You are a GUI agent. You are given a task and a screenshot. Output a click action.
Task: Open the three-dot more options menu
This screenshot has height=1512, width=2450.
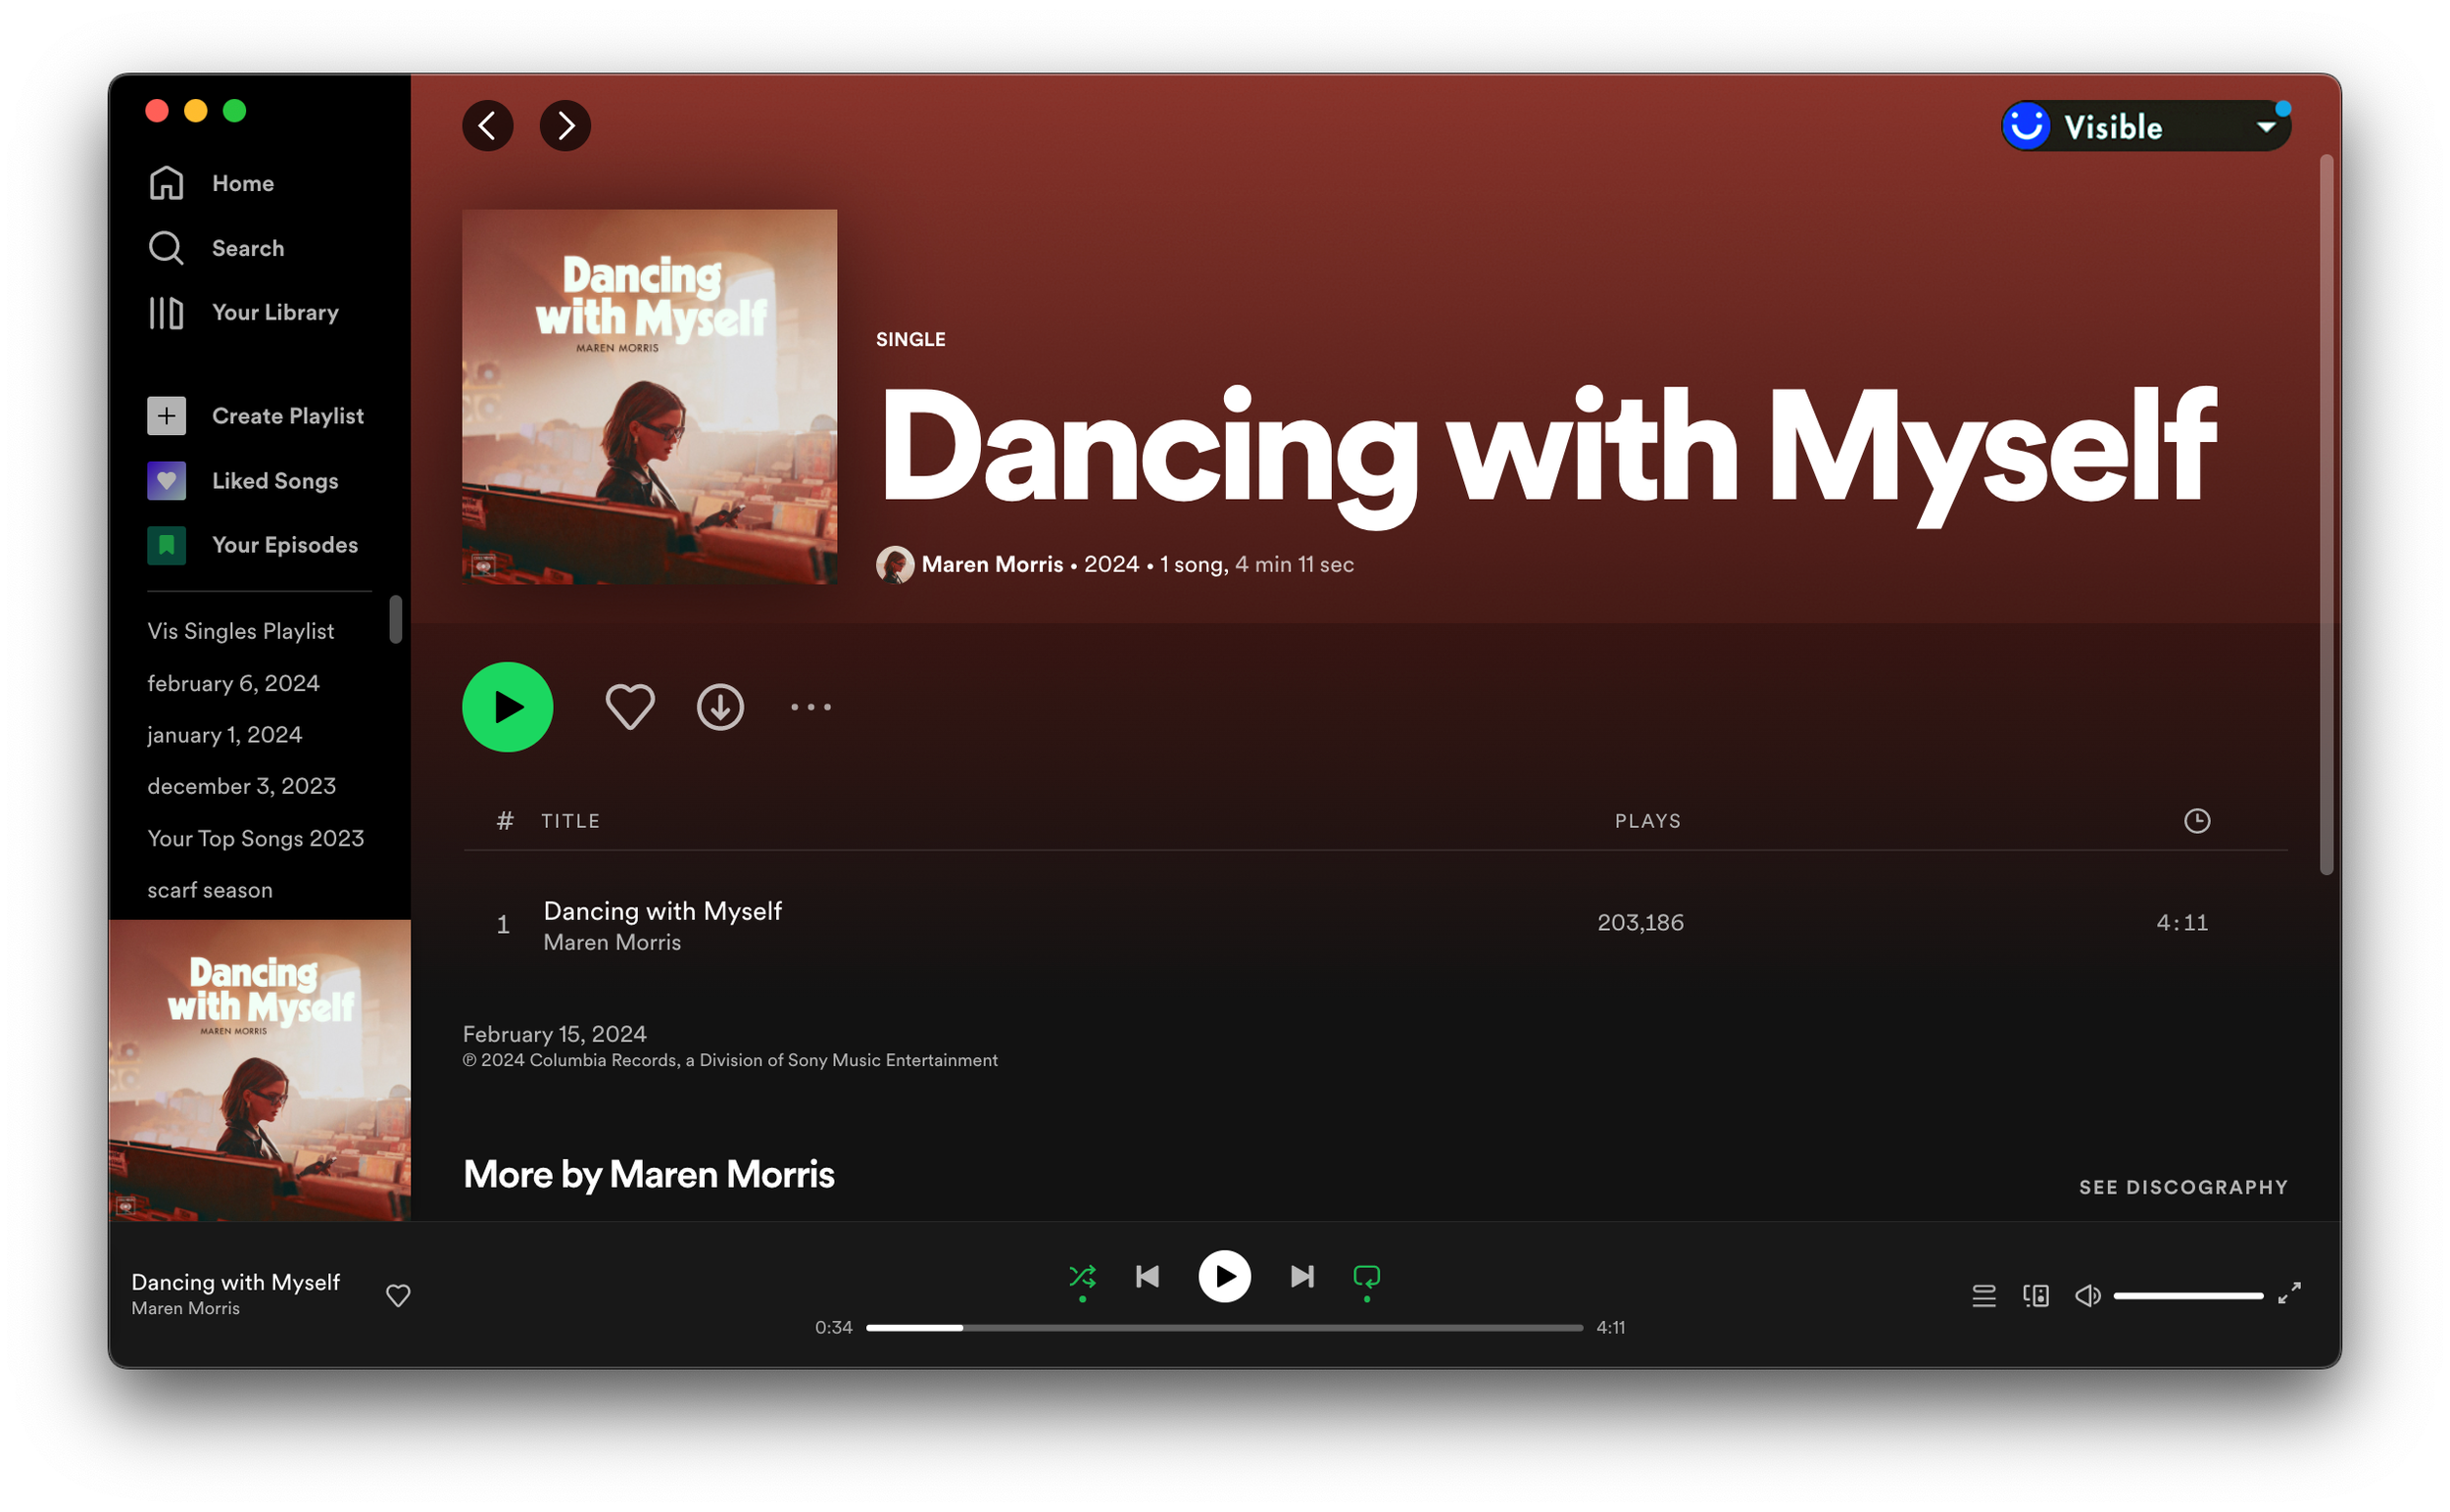pos(811,707)
